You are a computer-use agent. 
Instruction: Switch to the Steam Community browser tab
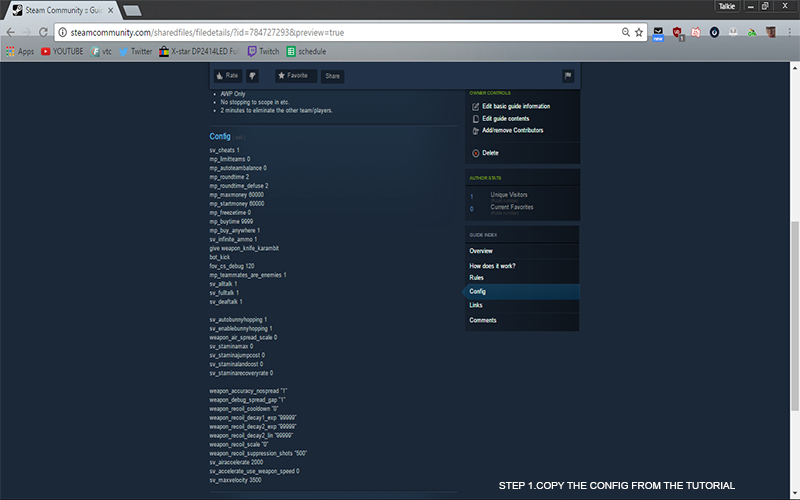tap(60, 9)
